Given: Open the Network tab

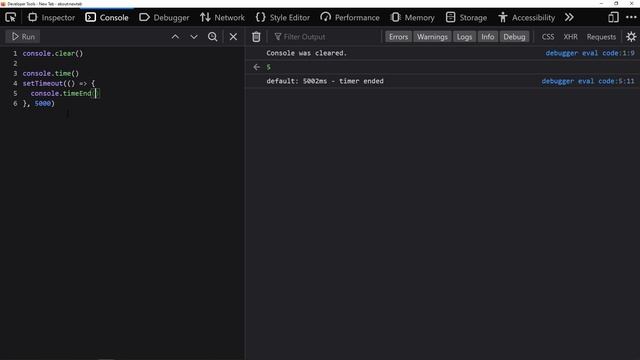Looking at the screenshot, I should tap(222, 18).
